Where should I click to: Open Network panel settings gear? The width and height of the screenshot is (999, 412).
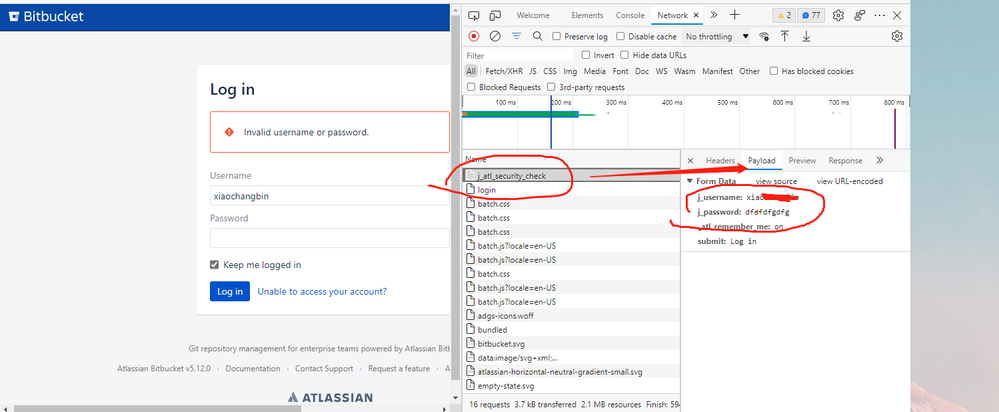897,36
